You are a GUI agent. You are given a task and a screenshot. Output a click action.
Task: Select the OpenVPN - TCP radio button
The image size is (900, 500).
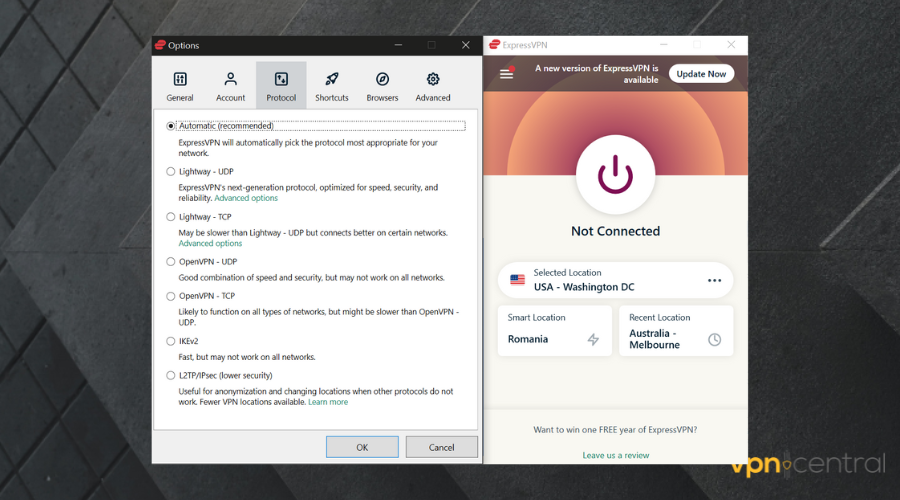171,296
